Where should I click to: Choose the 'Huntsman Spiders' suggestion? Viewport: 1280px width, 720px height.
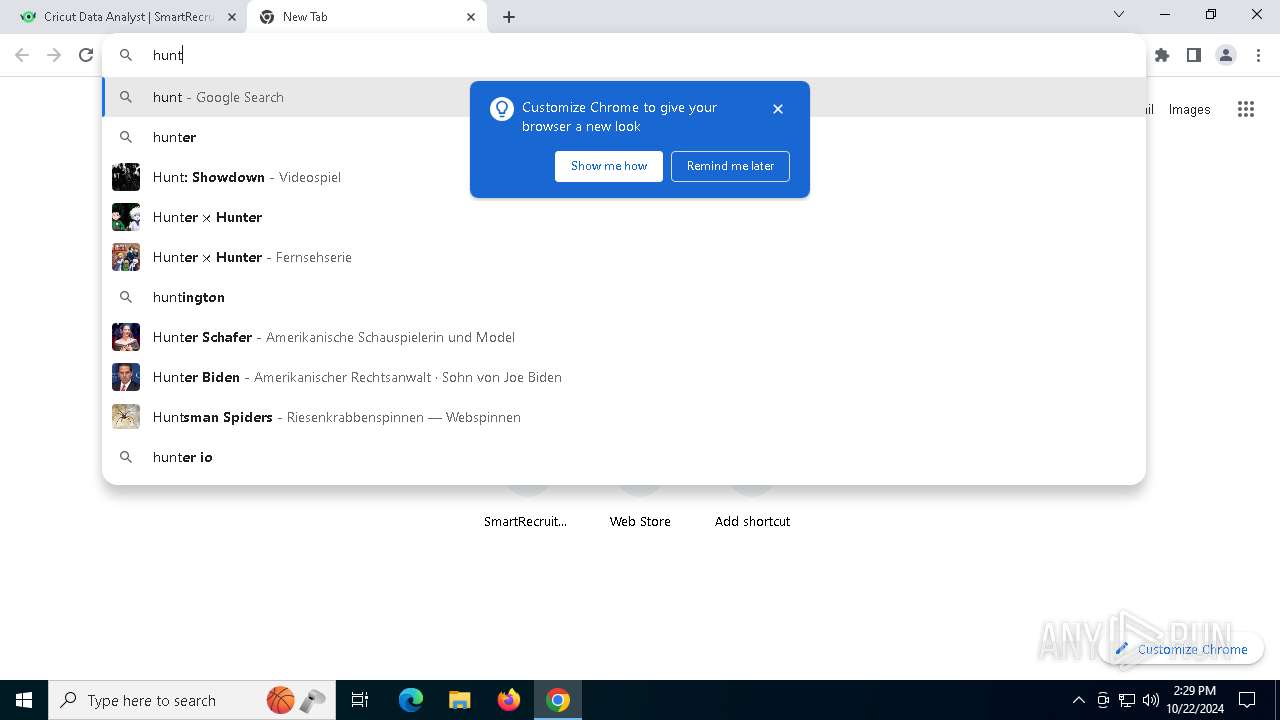[x=624, y=417]
